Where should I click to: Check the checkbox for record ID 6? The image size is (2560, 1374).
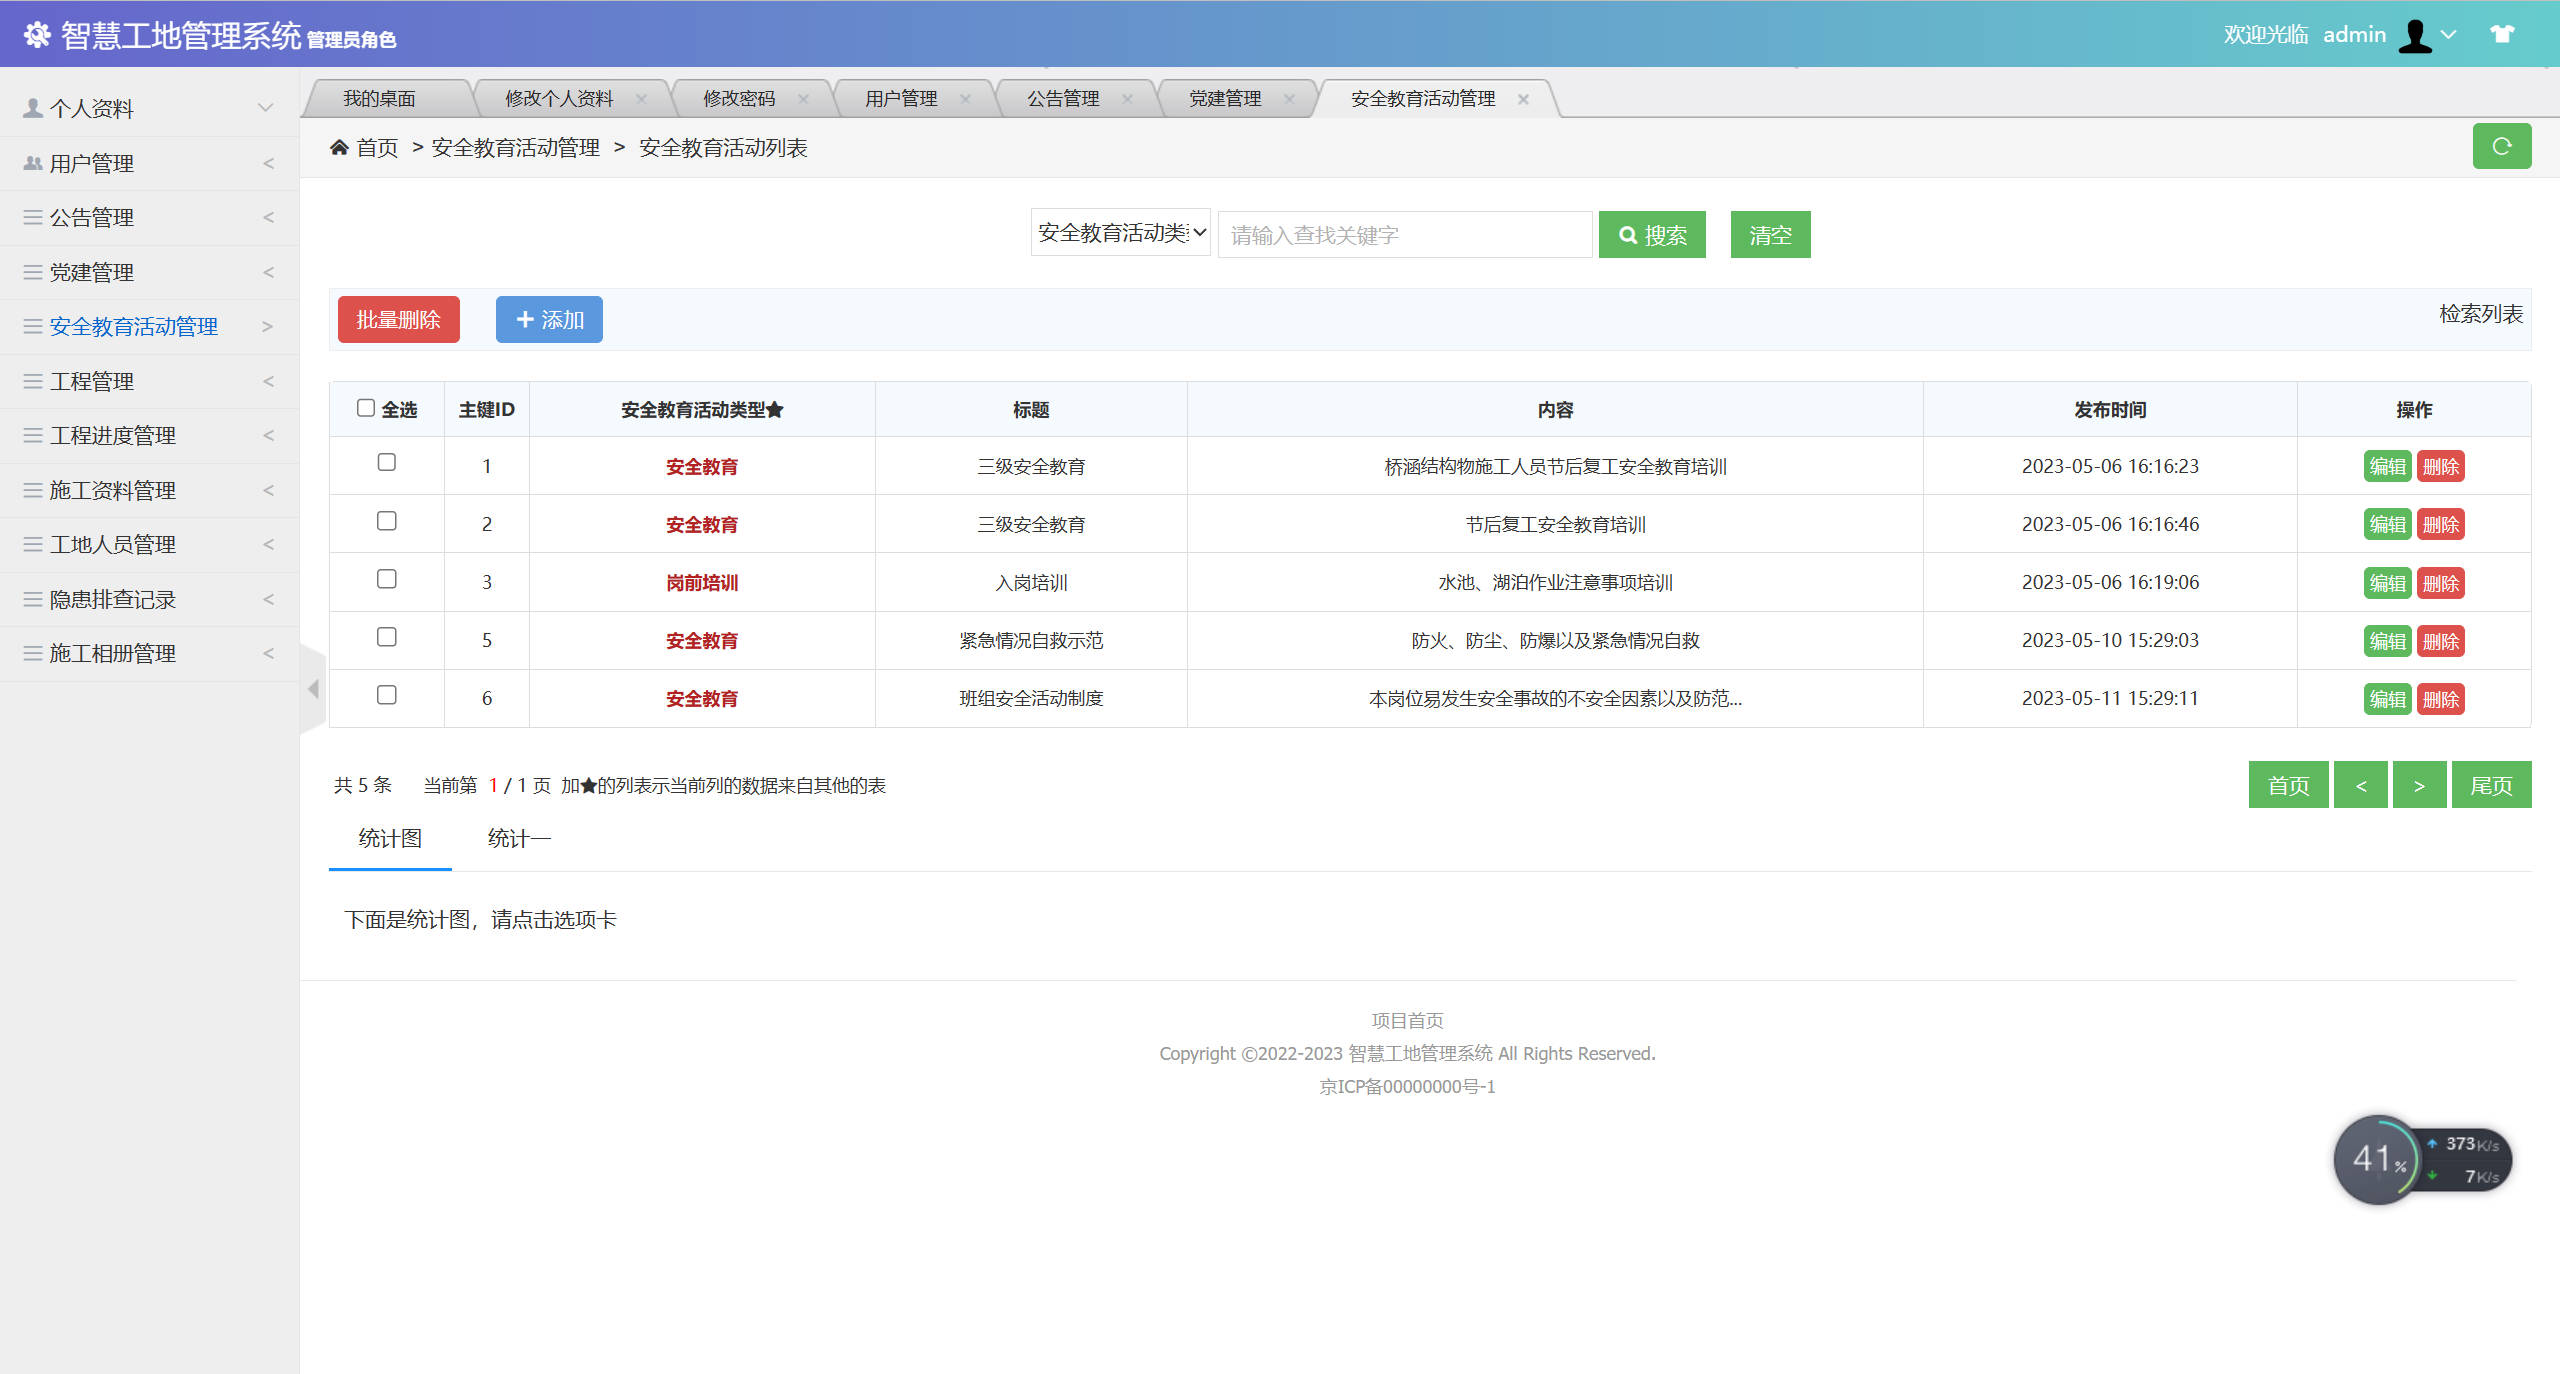(387, 695)
